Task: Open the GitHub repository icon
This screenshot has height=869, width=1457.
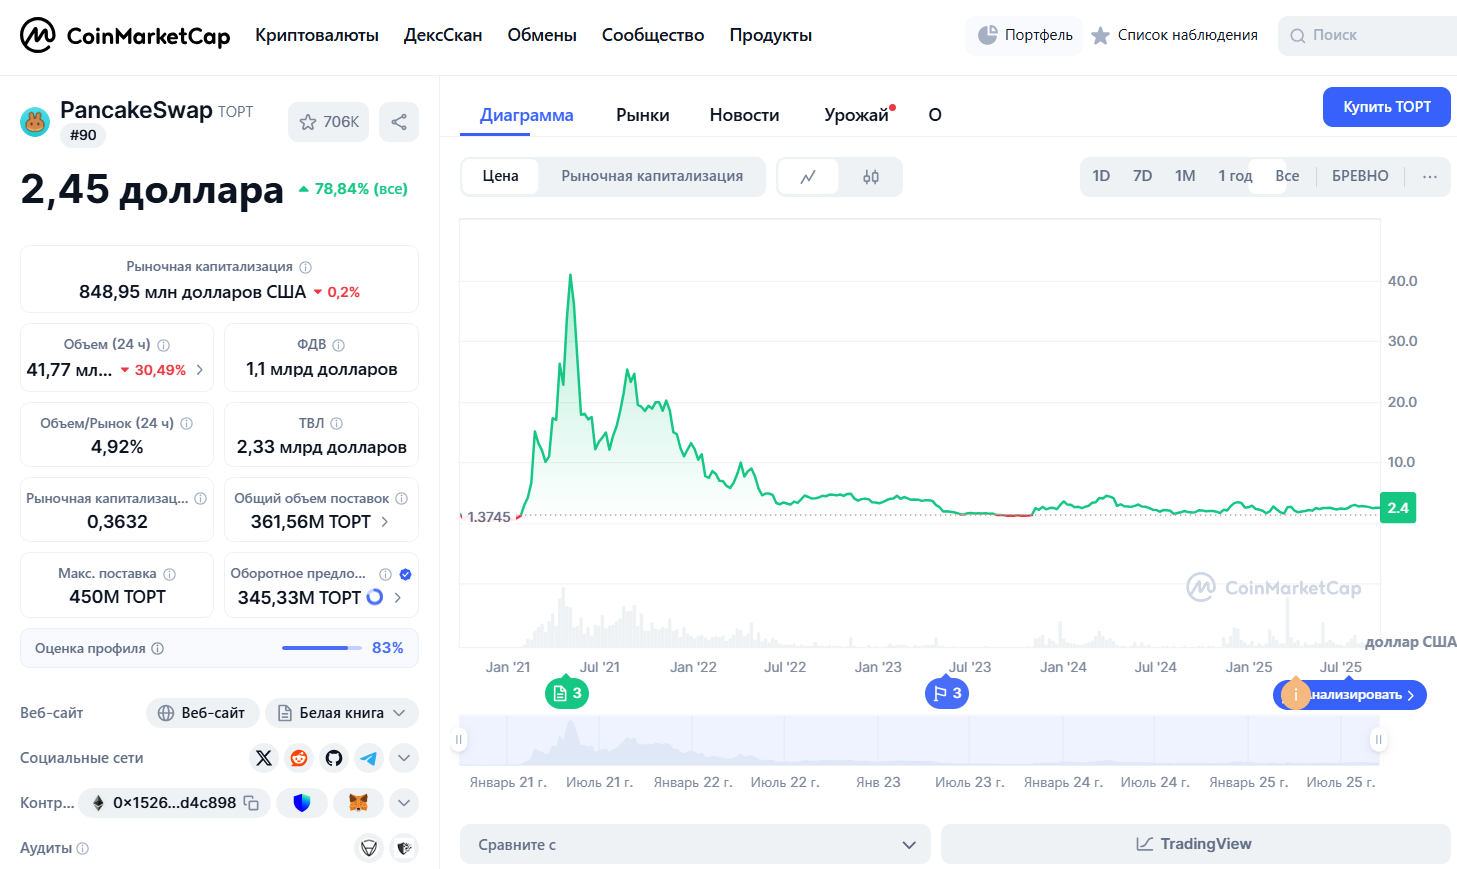Action: click(x=334, y=758)
